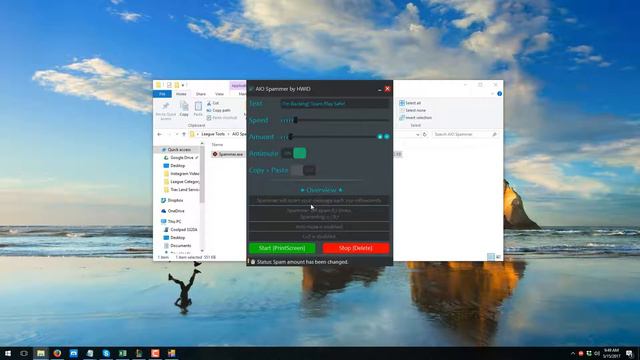Open Skype from the taskbar
Viewport: 640px width, 360px height.
tap(106, 353)
